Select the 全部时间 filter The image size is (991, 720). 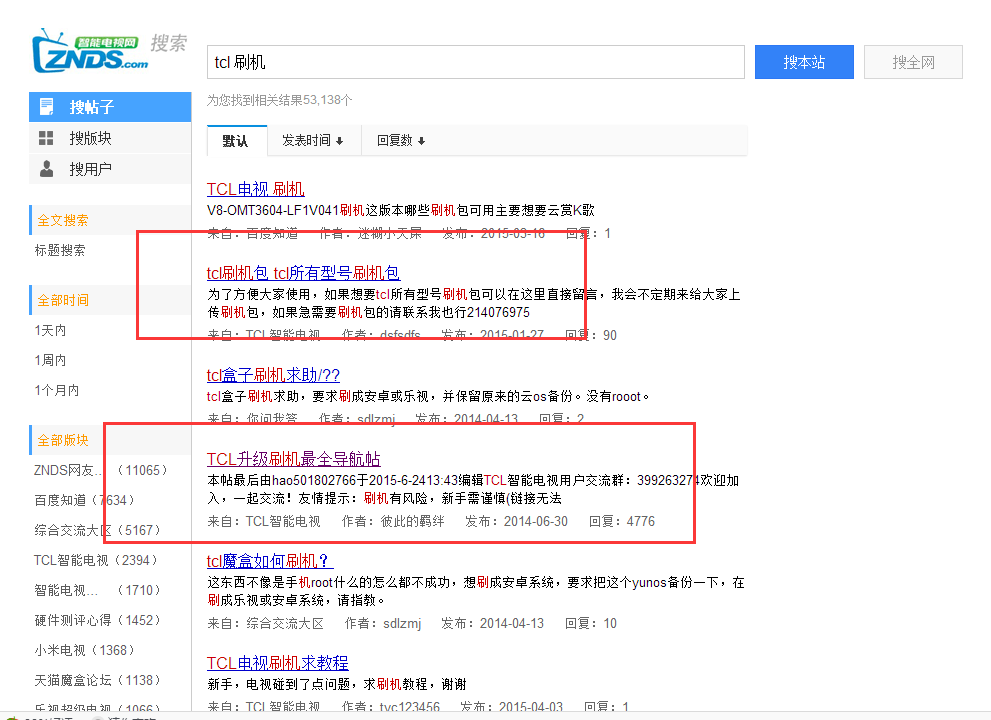coord(63,300)
